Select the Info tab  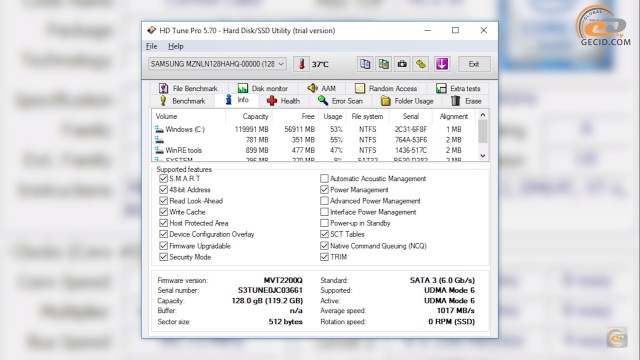pos(237,100)
